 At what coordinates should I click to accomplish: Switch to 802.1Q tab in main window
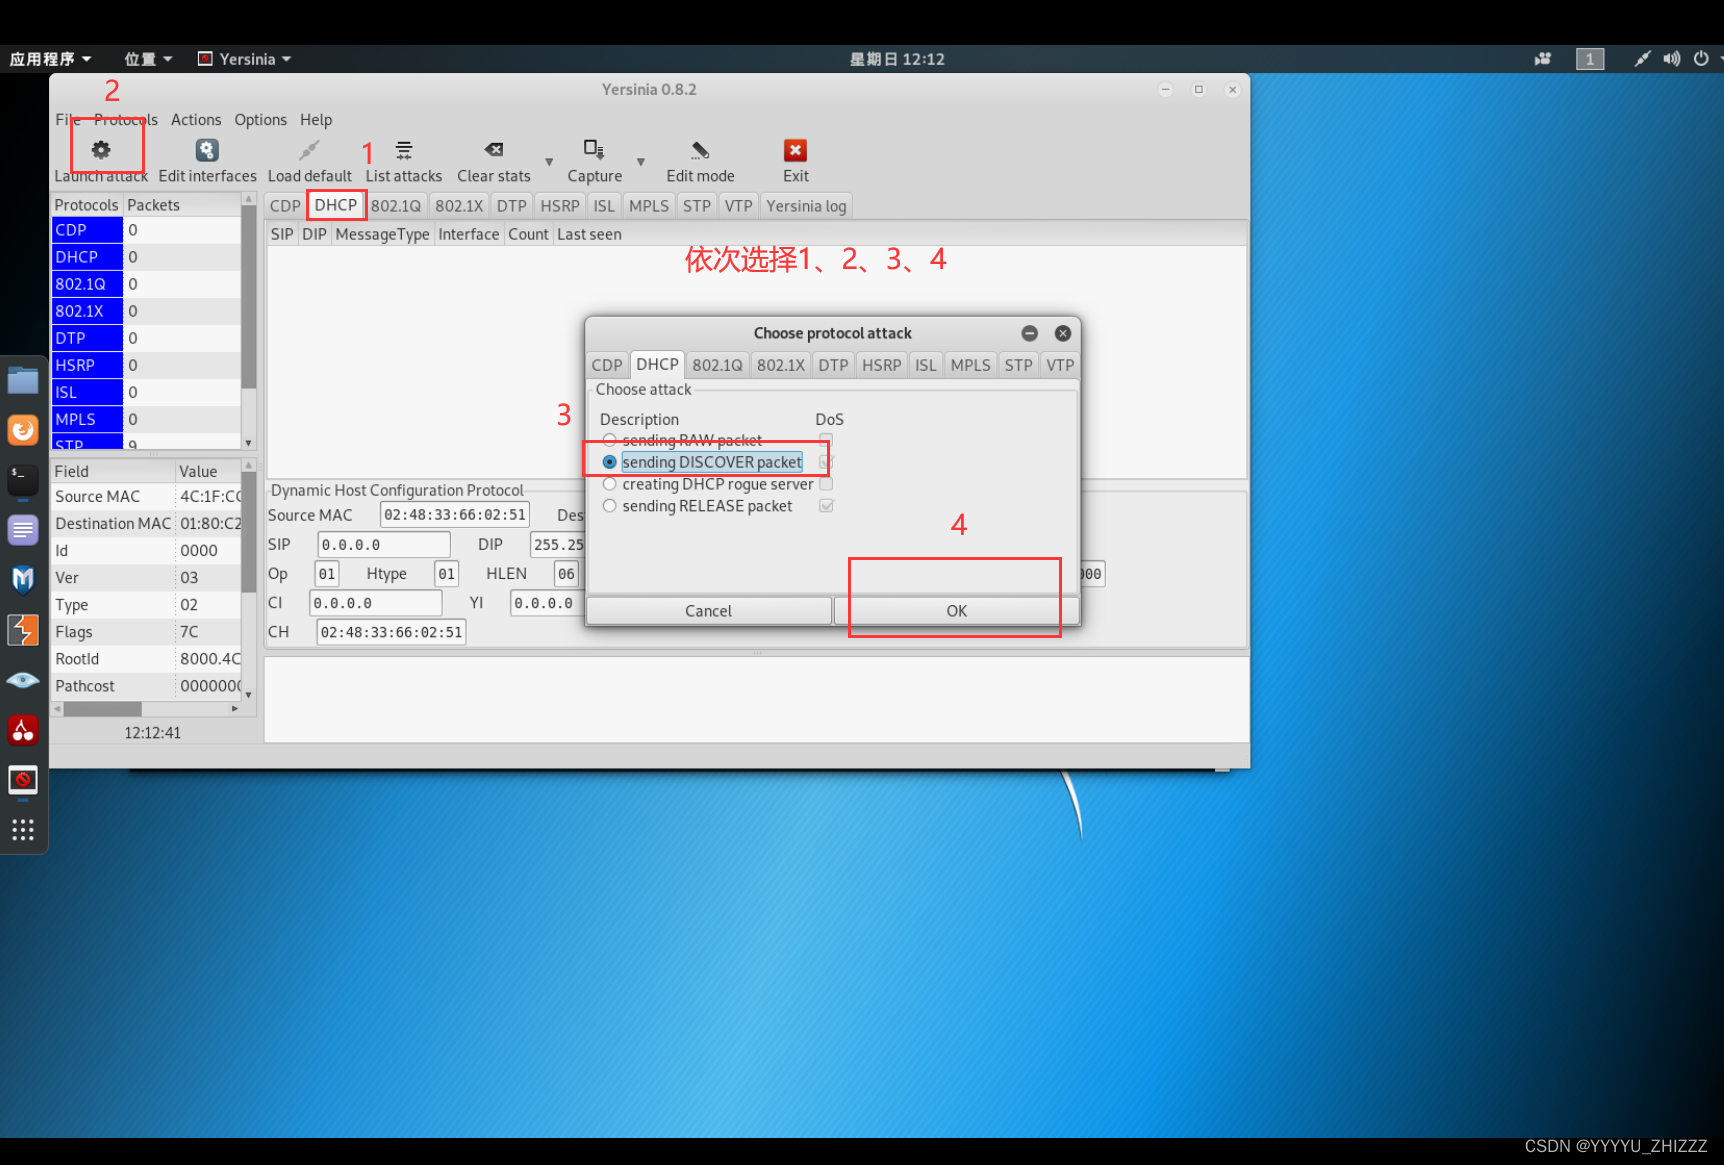point(396,206)
